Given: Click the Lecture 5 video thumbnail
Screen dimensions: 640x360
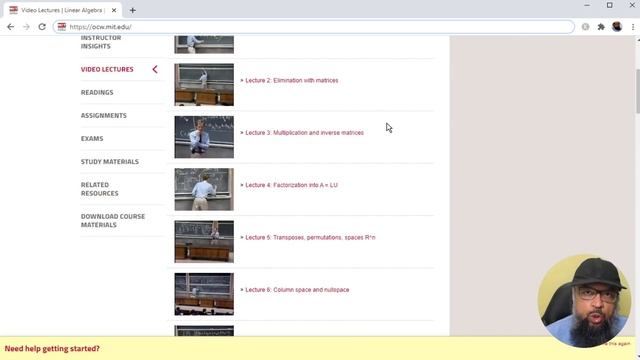Looking at the screenshot, I should coord(204,241).
